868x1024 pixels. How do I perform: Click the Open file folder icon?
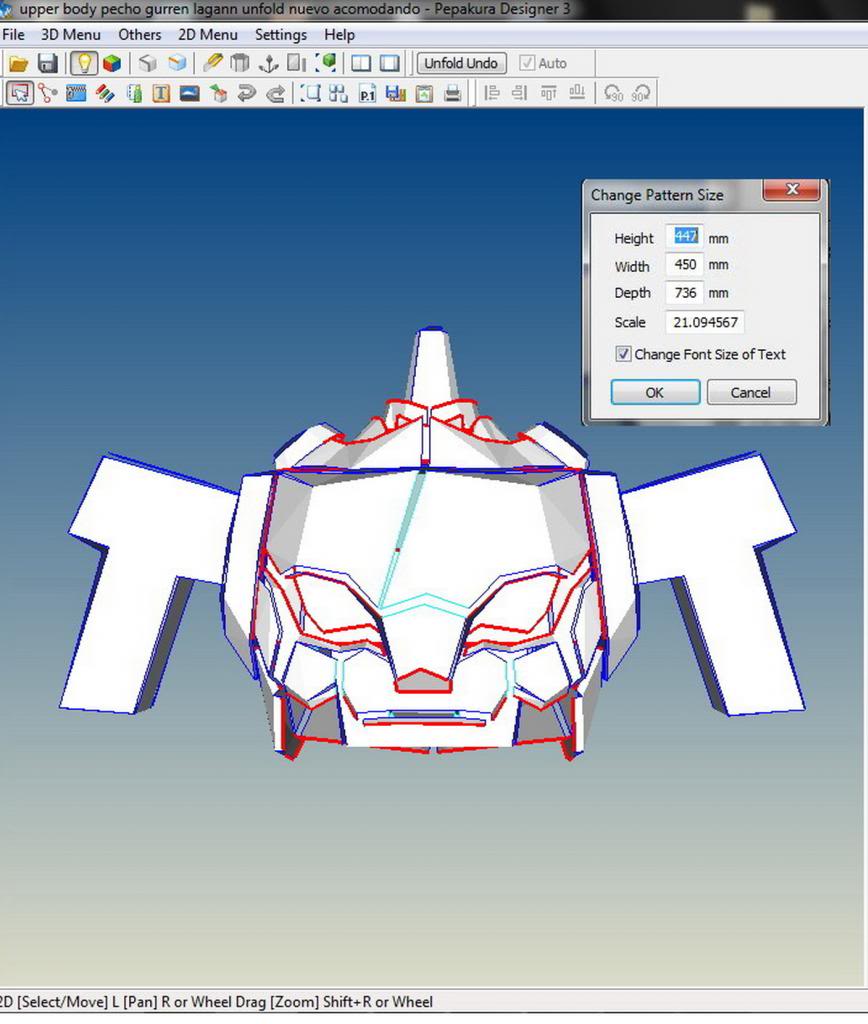pyautogui.click(x=18, y=63)
